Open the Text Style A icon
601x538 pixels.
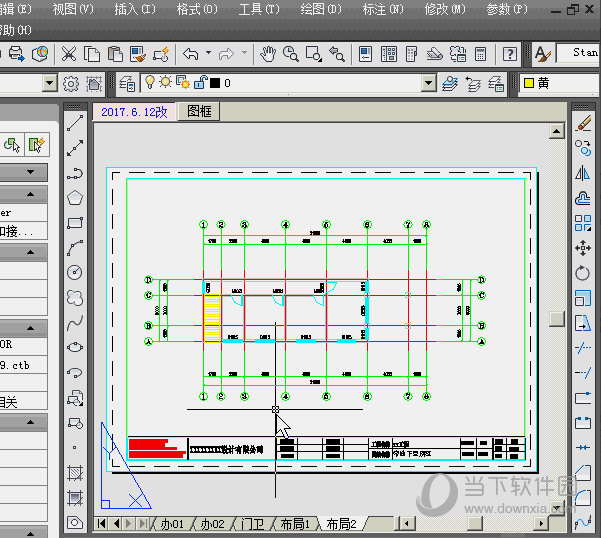click(543, 54)
